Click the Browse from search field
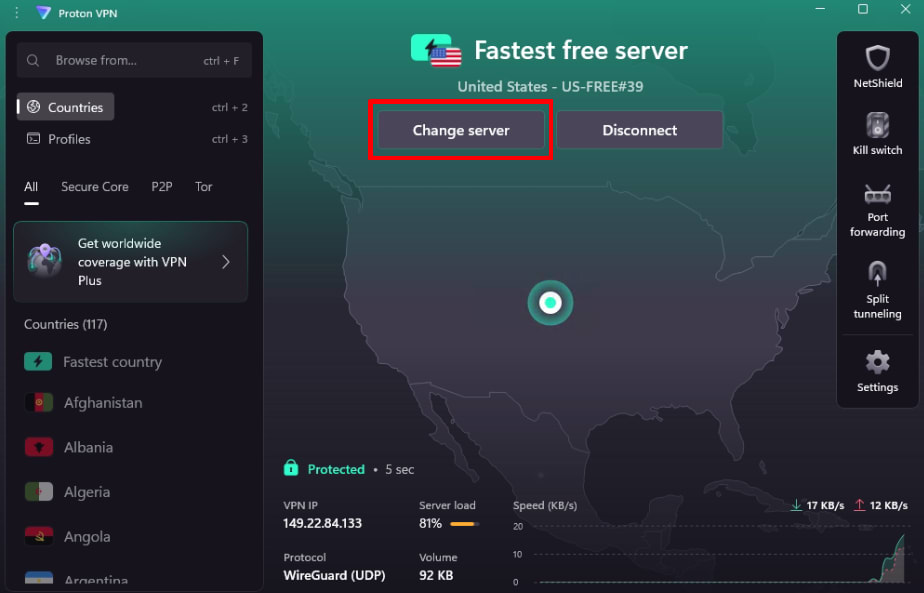The width and height of the screenshot is (924, 593). [x=134, y=60]
